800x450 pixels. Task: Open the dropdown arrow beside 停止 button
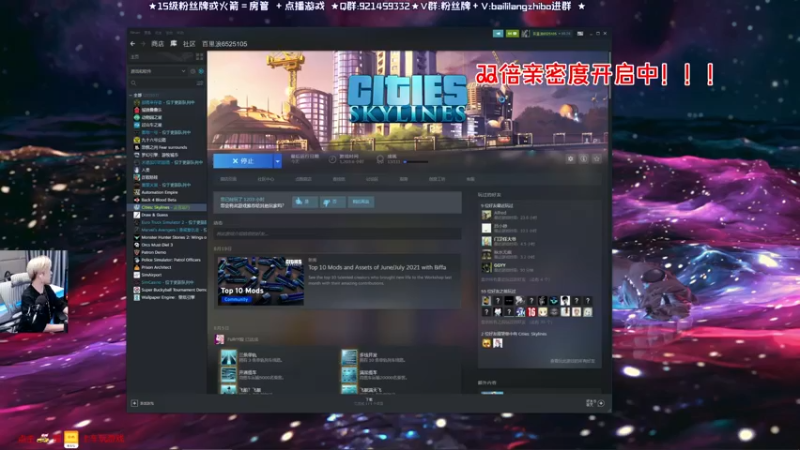278,161
